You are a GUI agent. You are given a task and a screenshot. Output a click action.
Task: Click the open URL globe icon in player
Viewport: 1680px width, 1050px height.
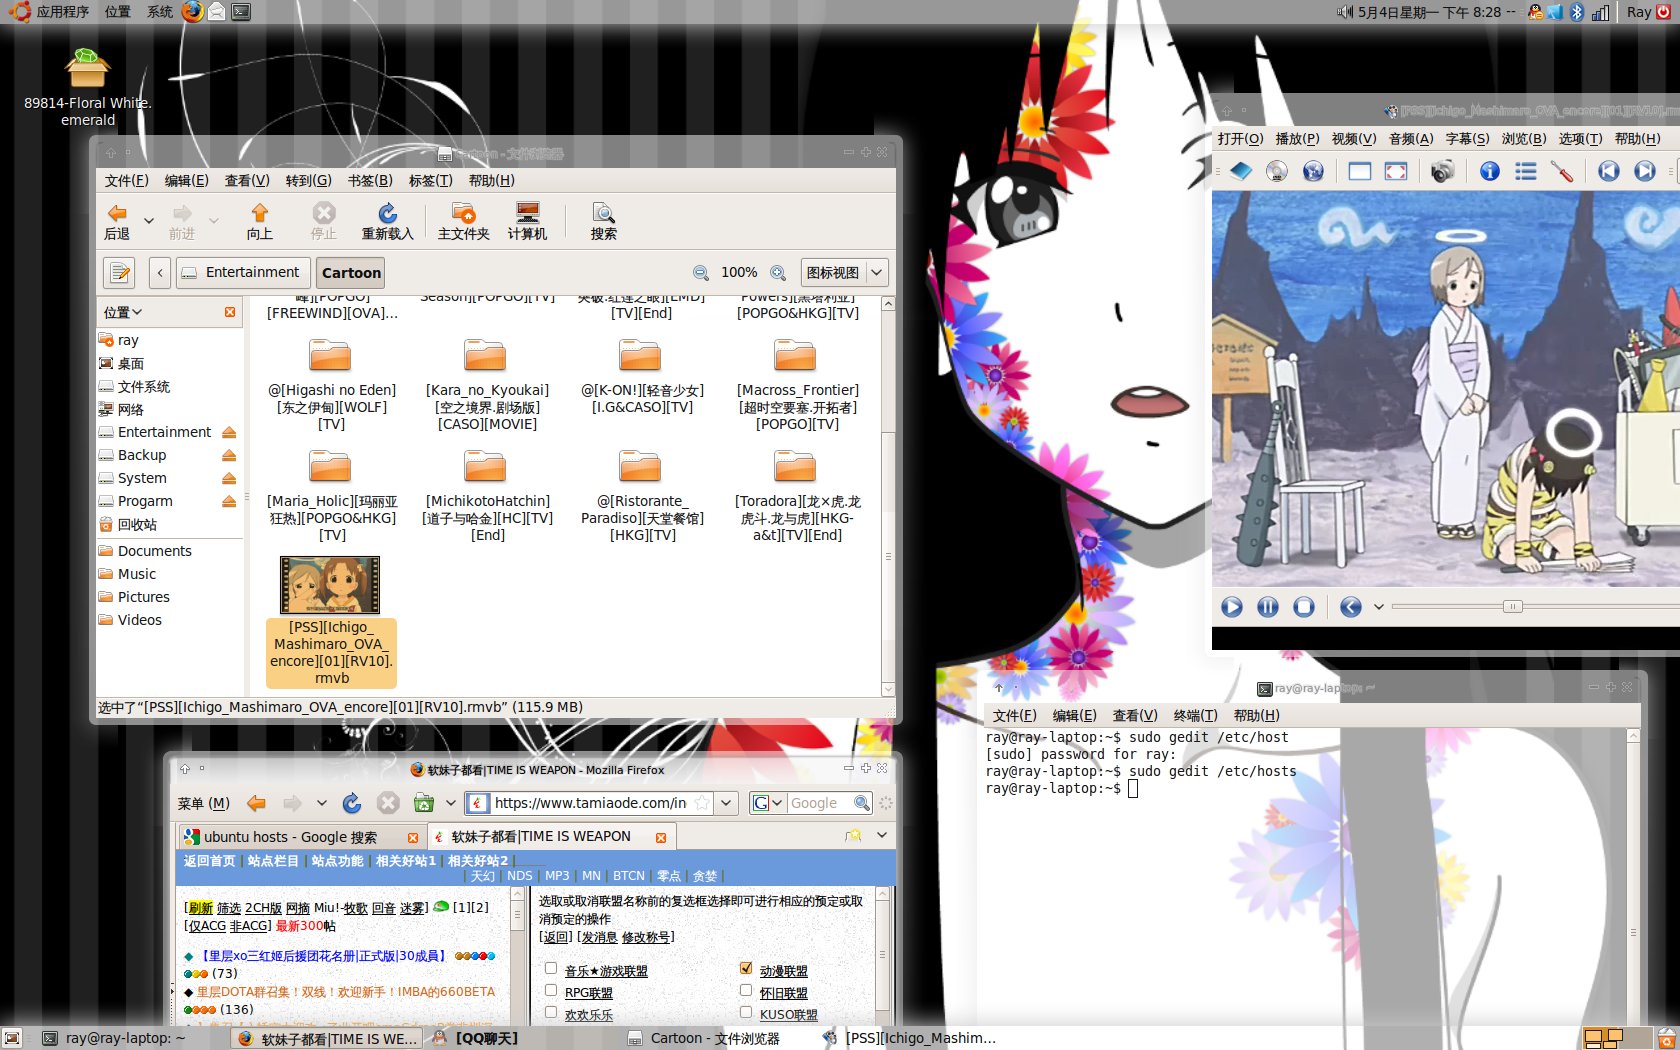click(x=1313, y=171)
